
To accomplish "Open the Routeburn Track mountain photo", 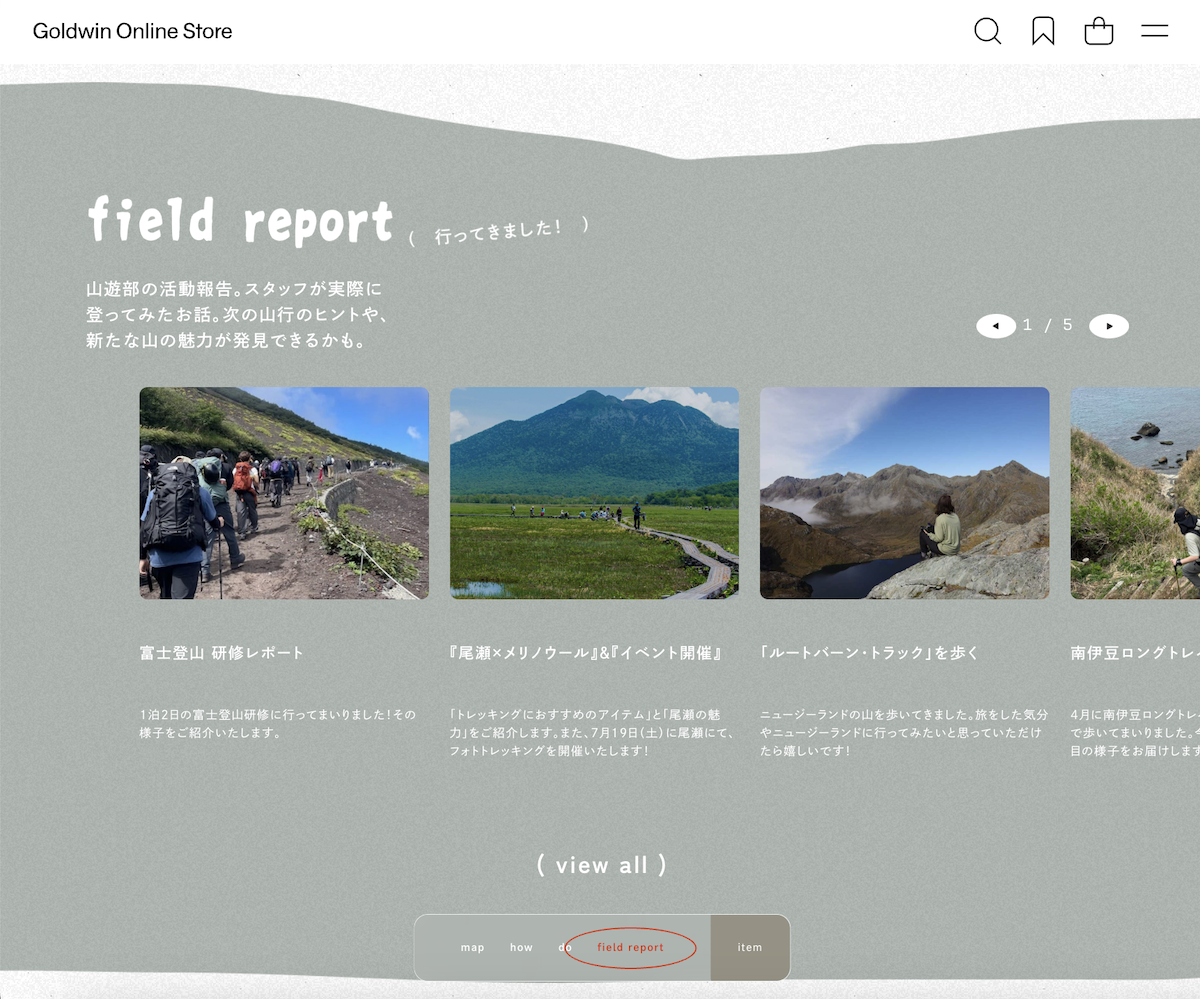I will (904, 493).
